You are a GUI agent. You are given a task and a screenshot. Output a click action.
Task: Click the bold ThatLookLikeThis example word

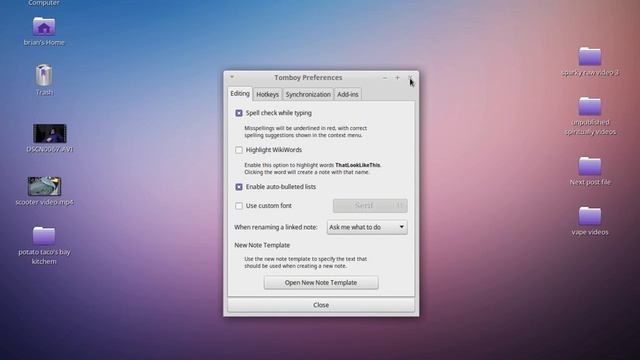(x=358, y=165)
